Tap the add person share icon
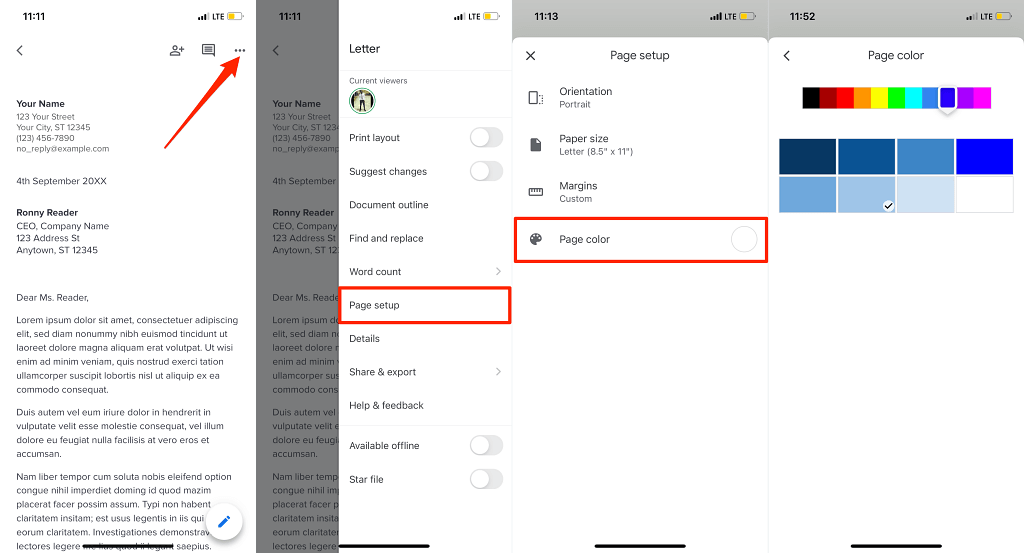The width and height of the screenshot is (1024, 553). click(177, 50)
